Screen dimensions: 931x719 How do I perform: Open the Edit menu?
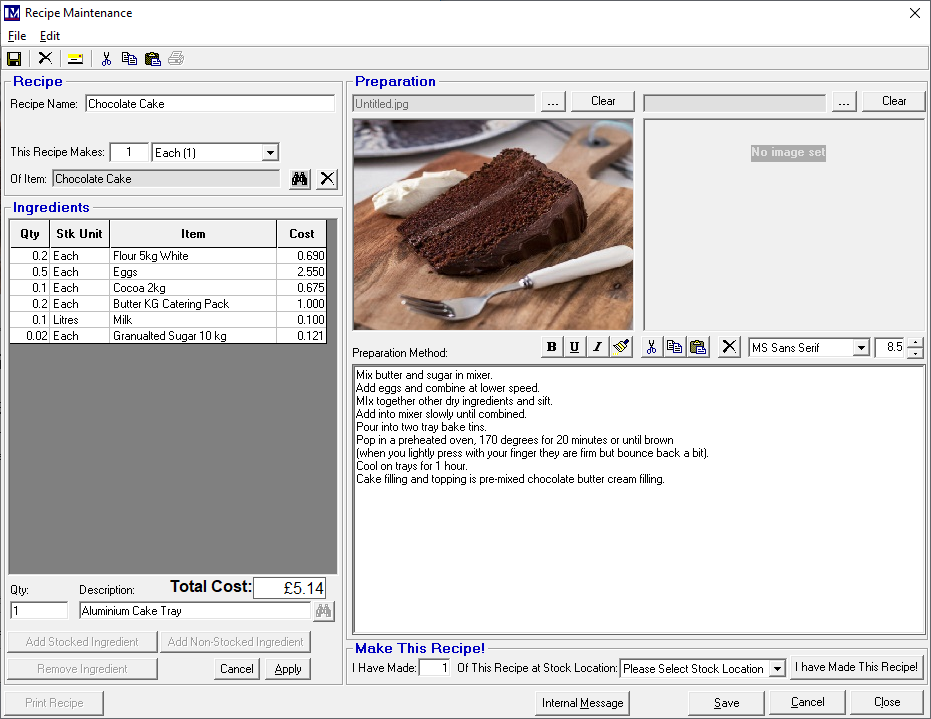(x=50, y=36)
